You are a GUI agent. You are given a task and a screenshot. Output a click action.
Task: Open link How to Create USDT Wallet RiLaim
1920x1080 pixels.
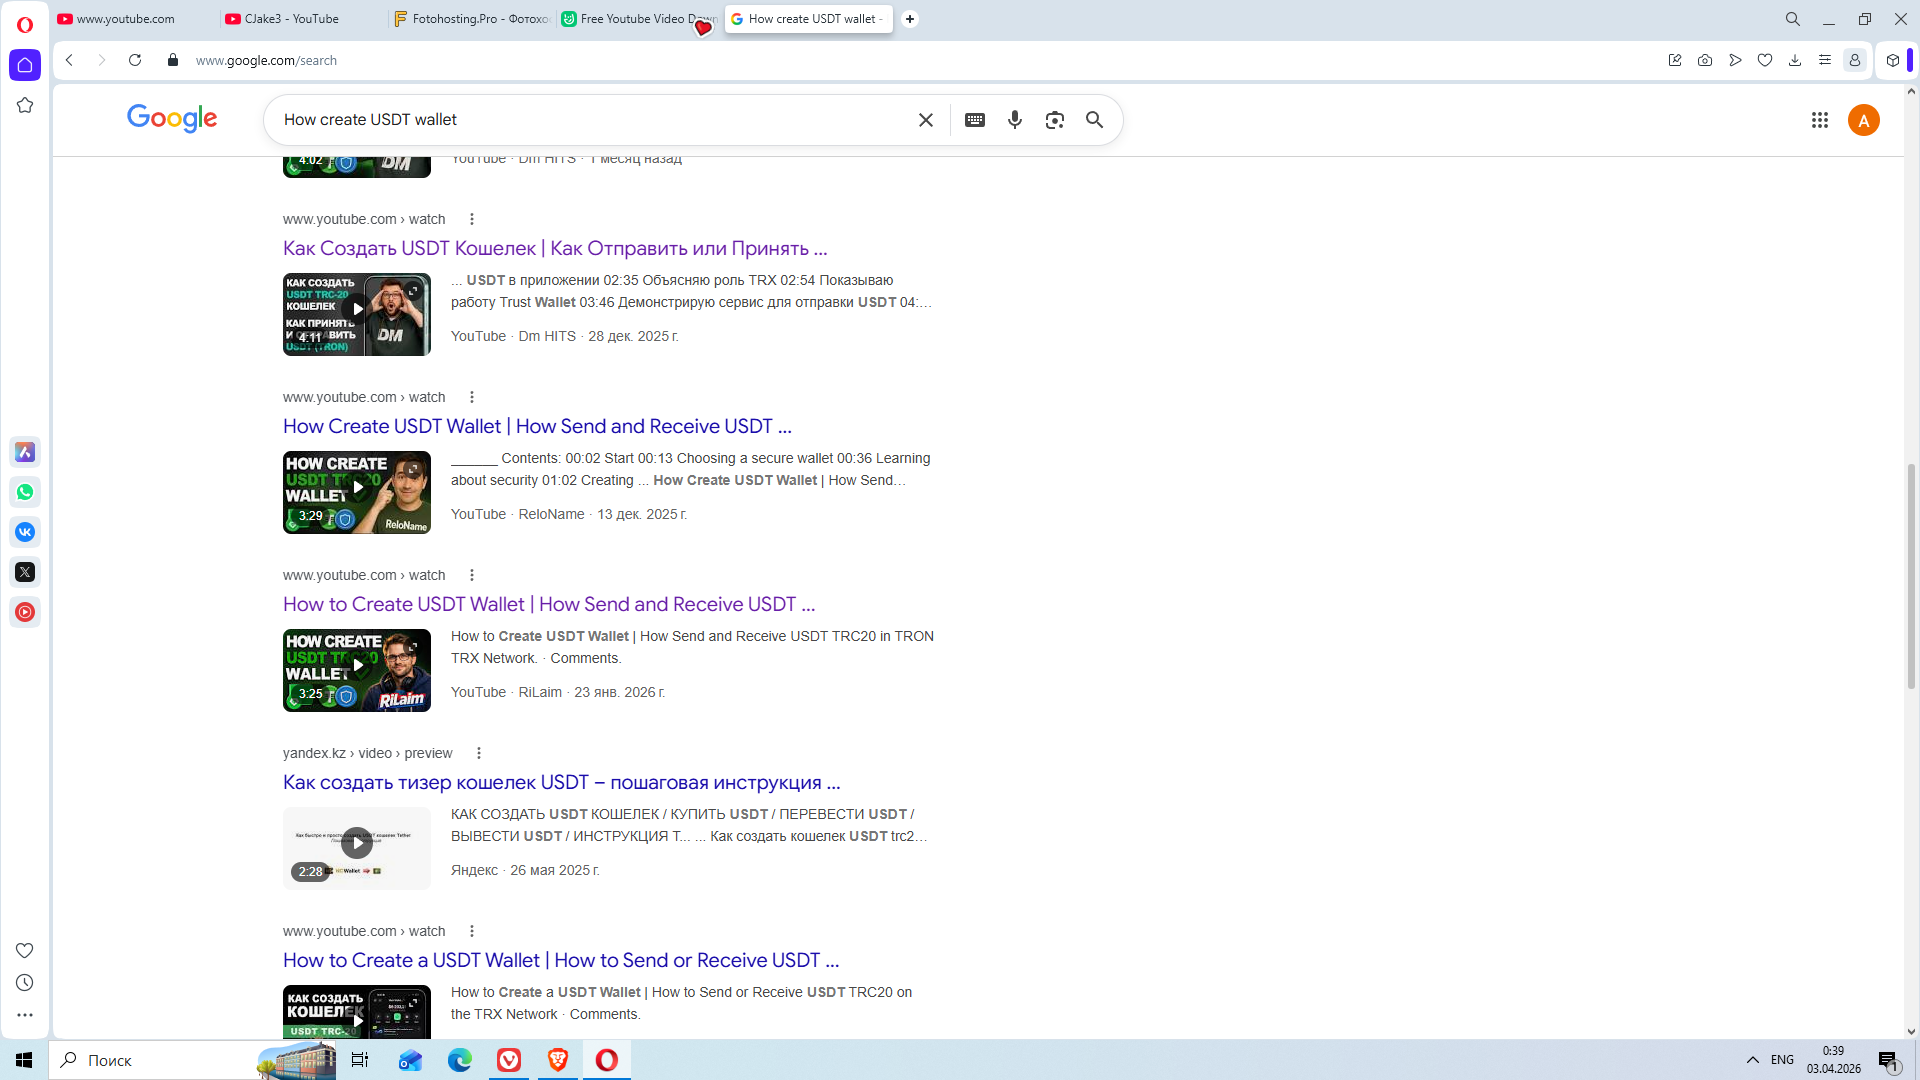(548, 604)
